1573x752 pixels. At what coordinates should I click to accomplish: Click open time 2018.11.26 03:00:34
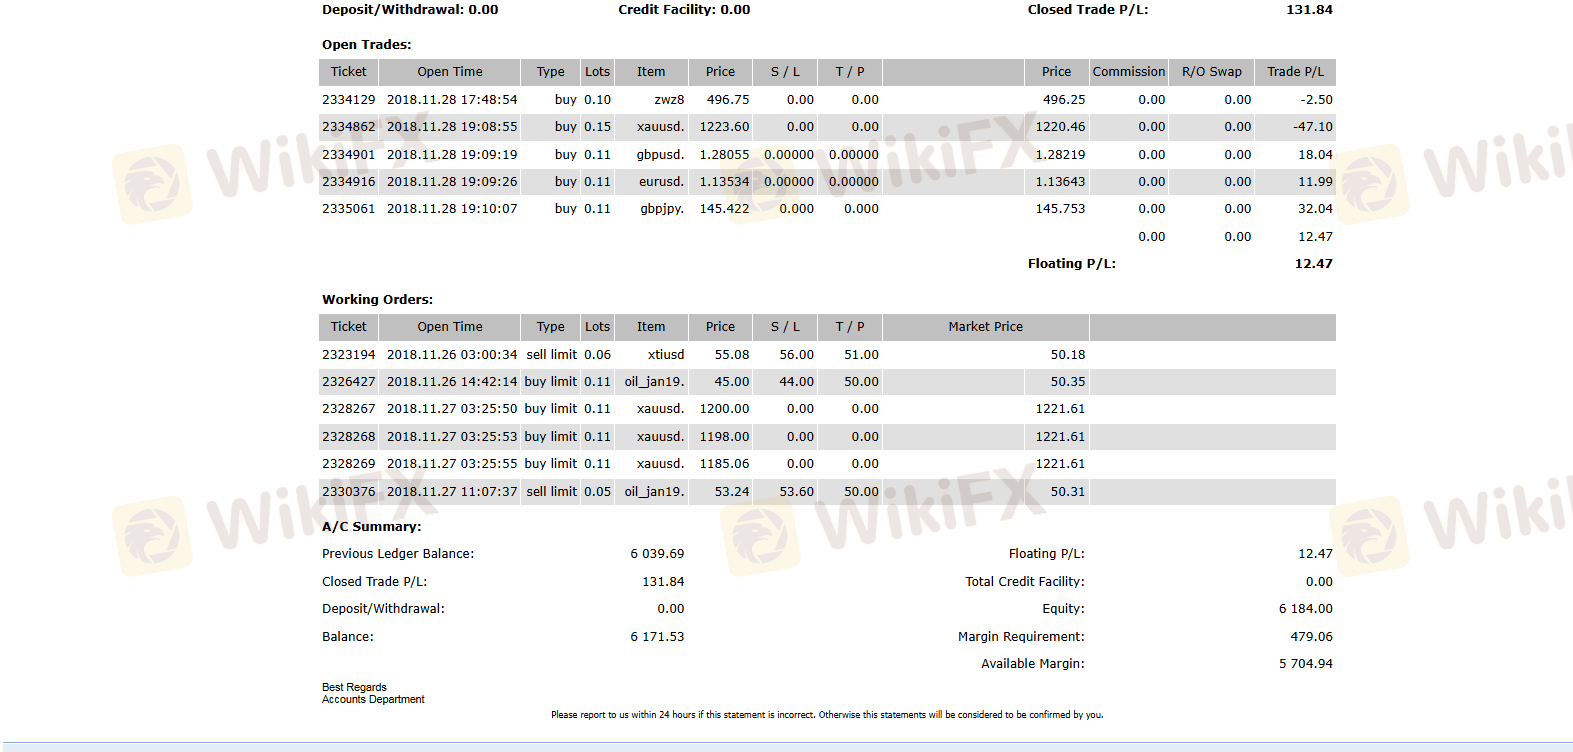(x=452, y=355)
